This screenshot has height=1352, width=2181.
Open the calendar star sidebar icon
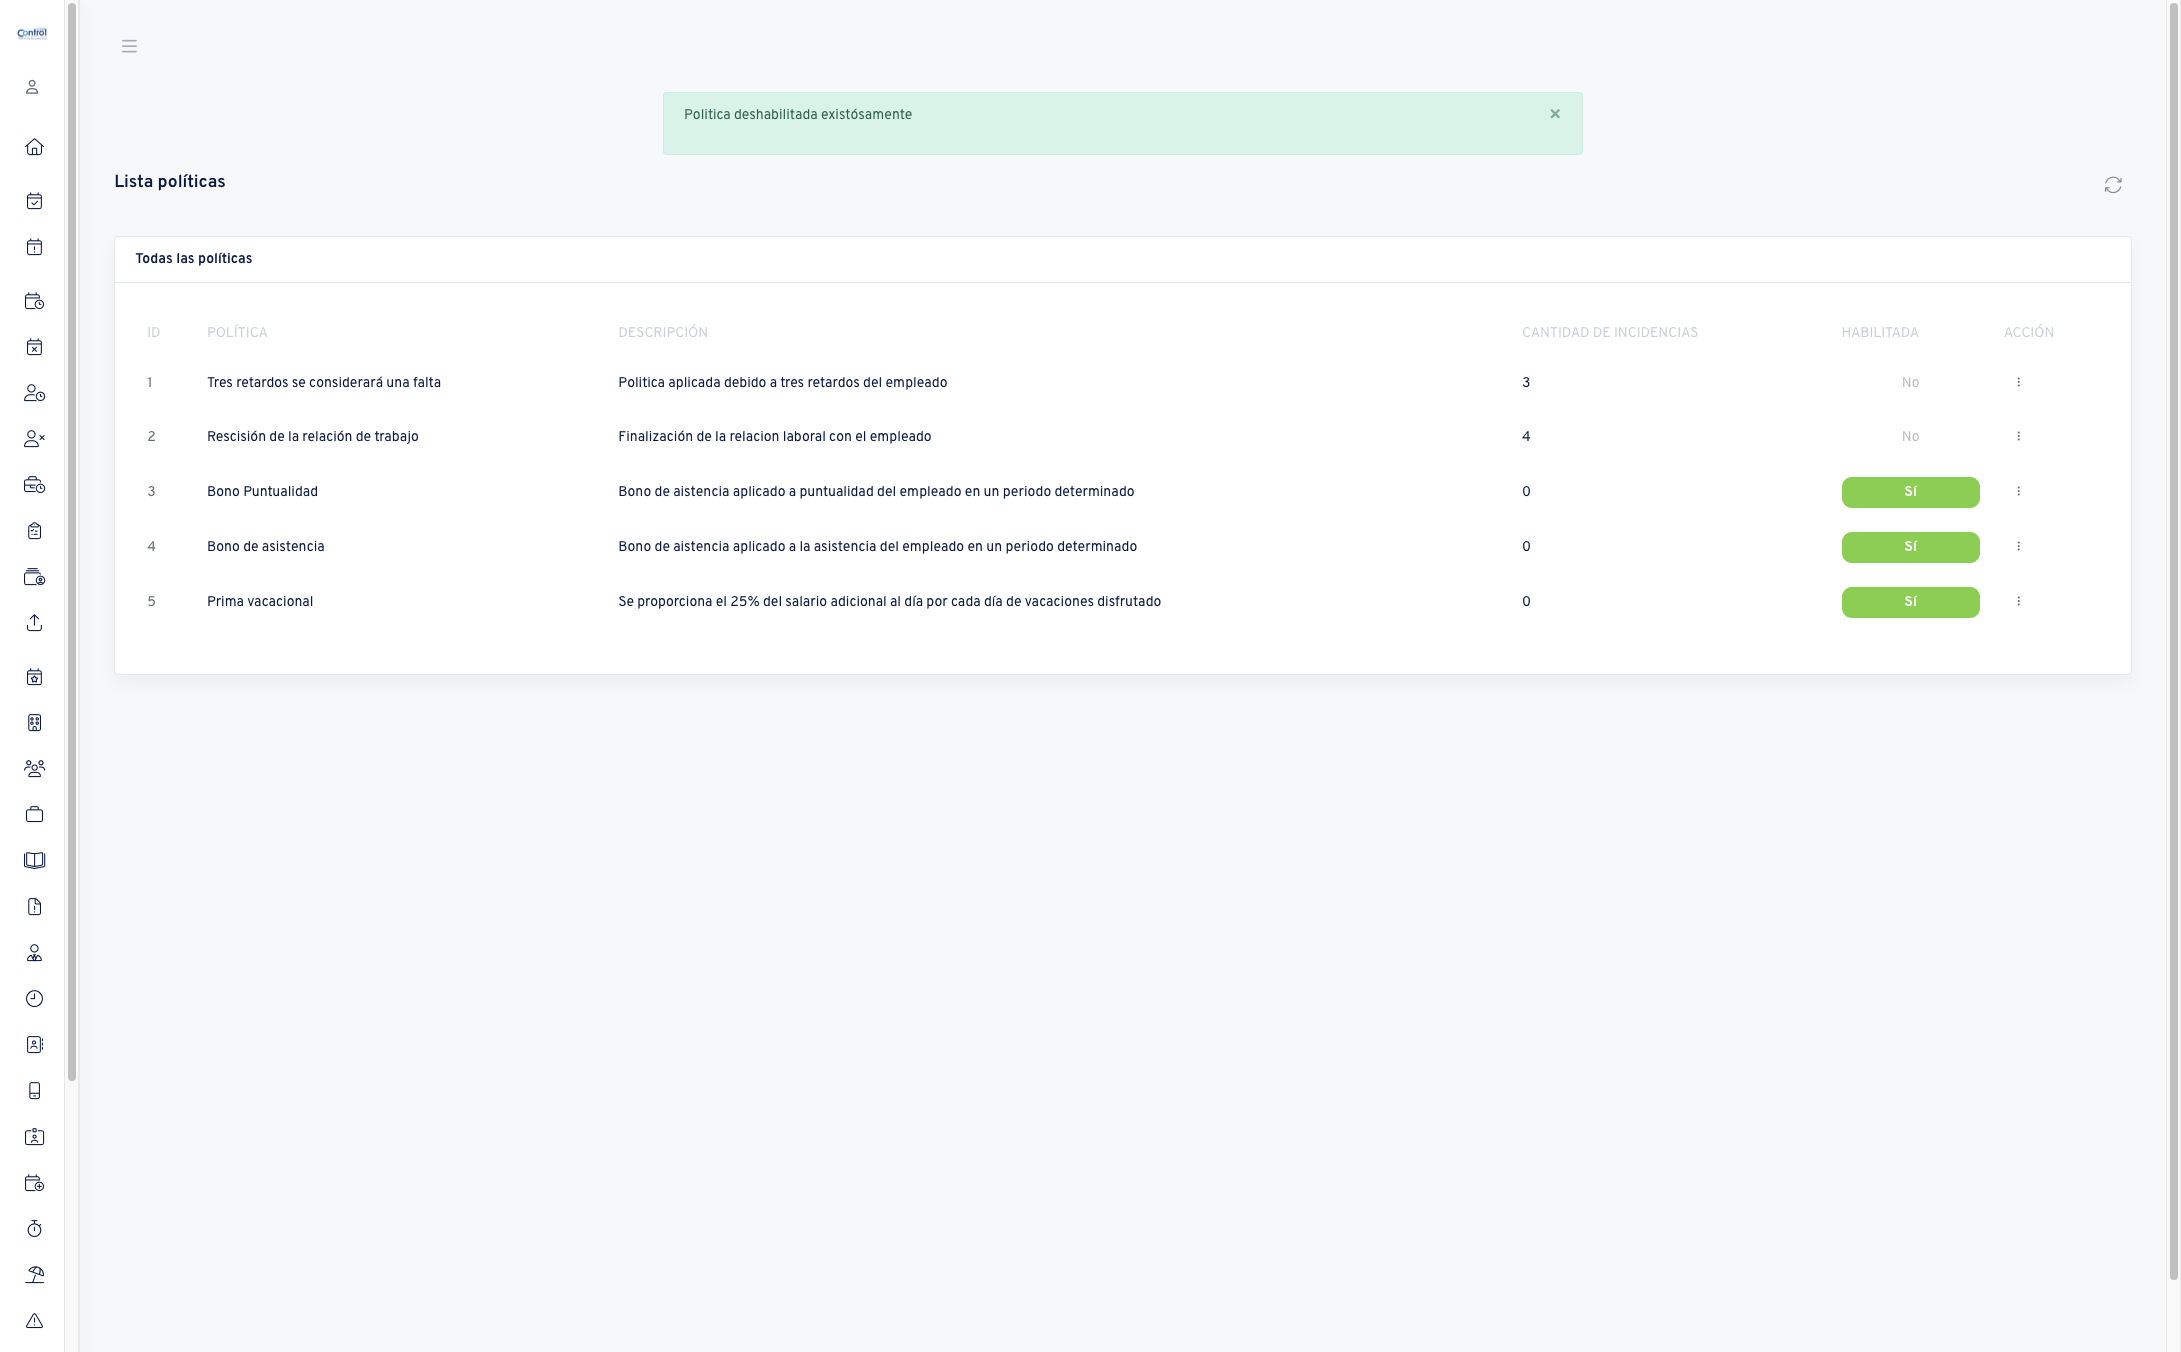[34, 677]
